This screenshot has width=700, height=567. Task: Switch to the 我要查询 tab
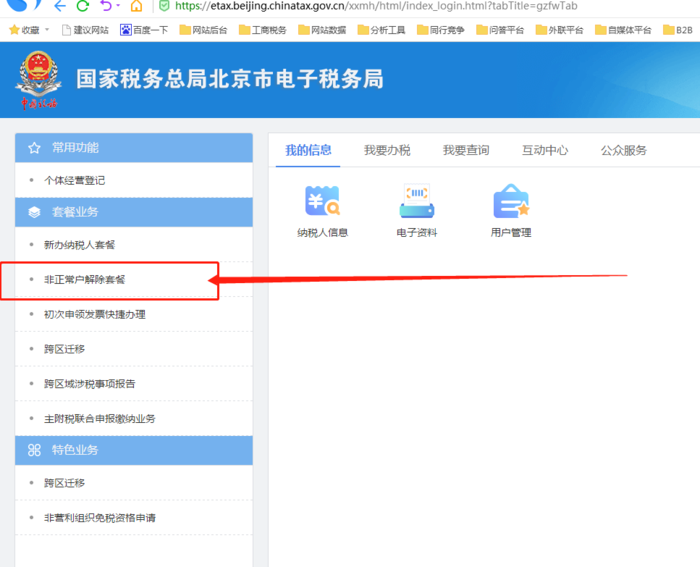pyautogui.click(x=466, y=150)
